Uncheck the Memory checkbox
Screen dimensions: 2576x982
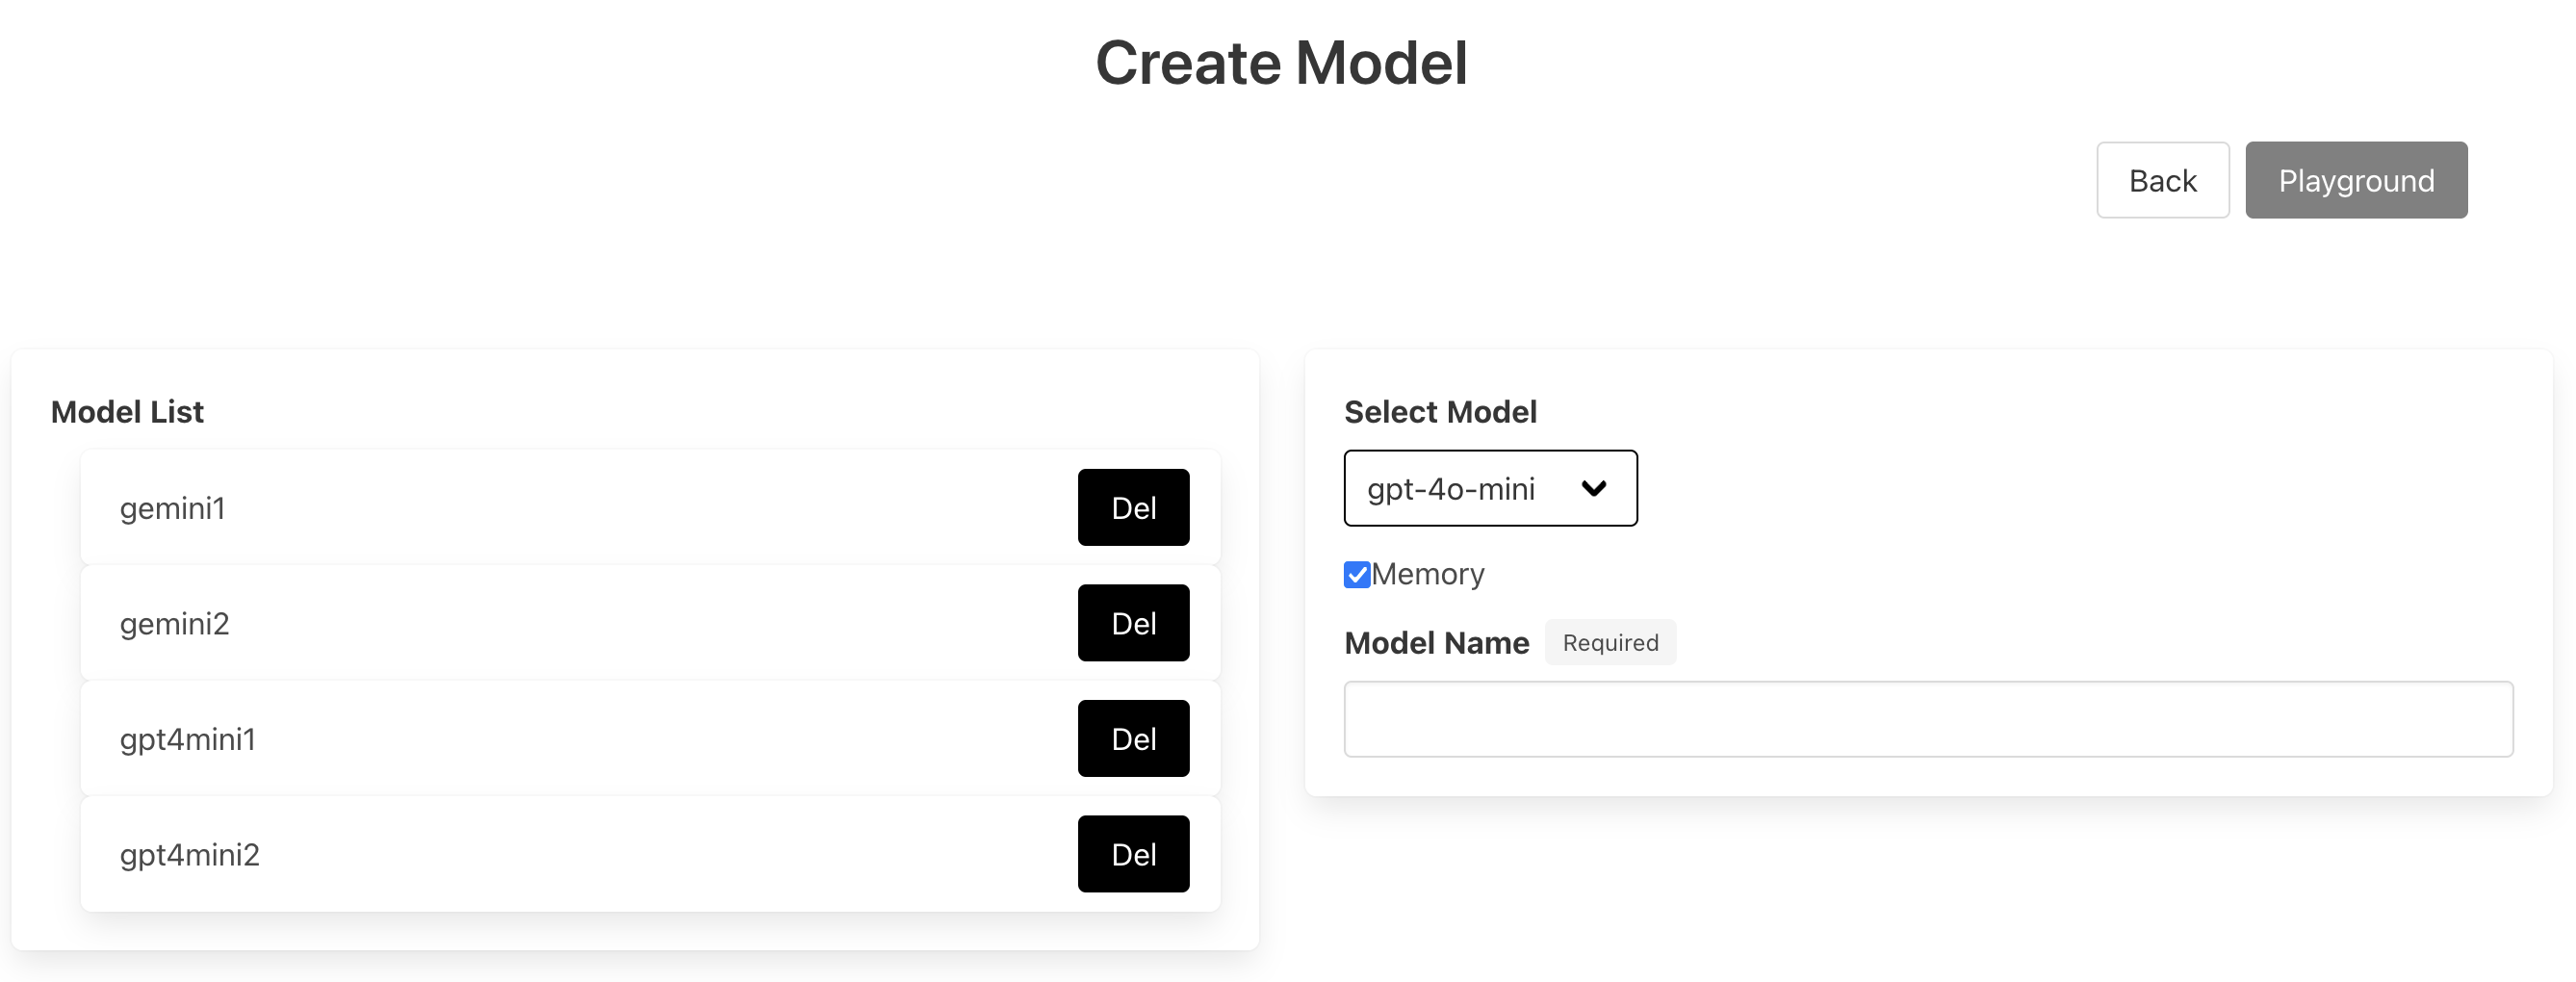click(x=1356, y=575)
